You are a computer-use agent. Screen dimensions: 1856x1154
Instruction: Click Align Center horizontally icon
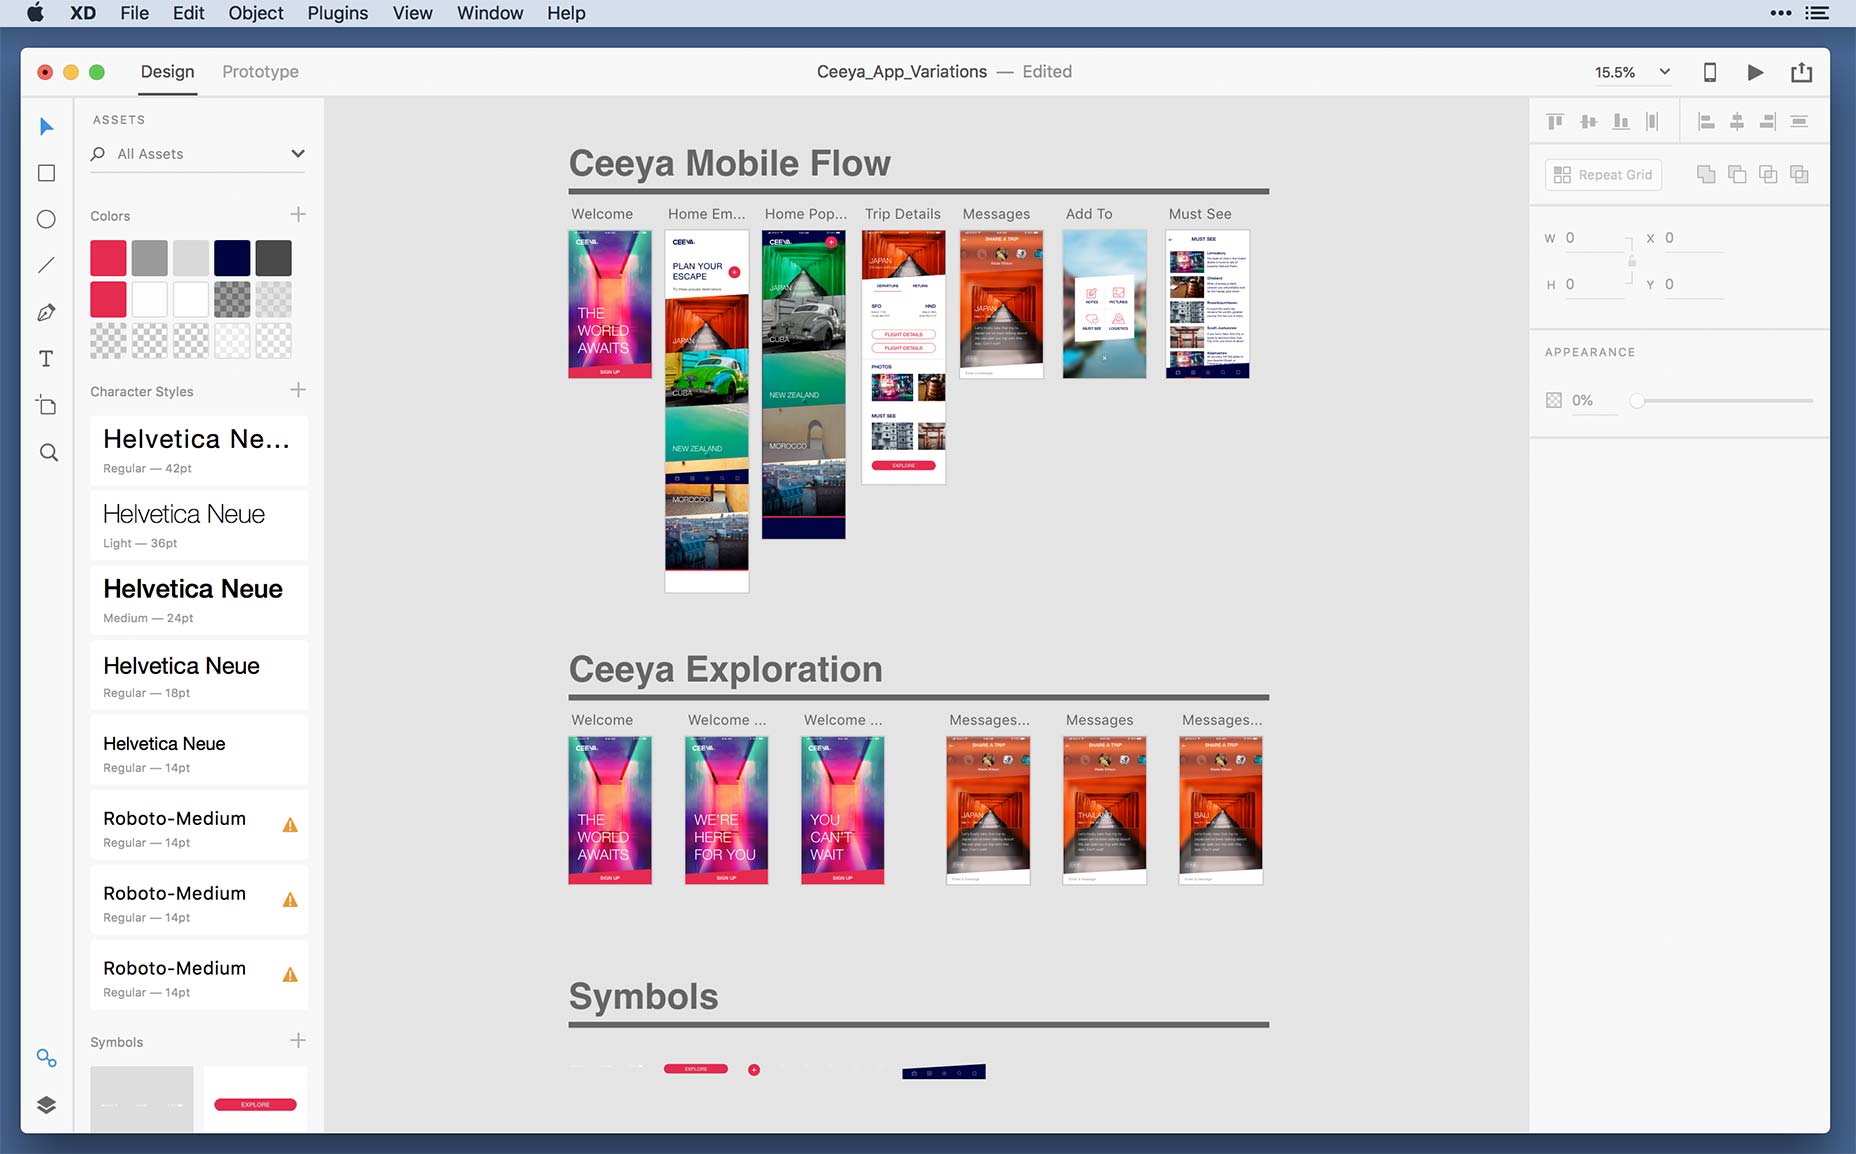1737,122
